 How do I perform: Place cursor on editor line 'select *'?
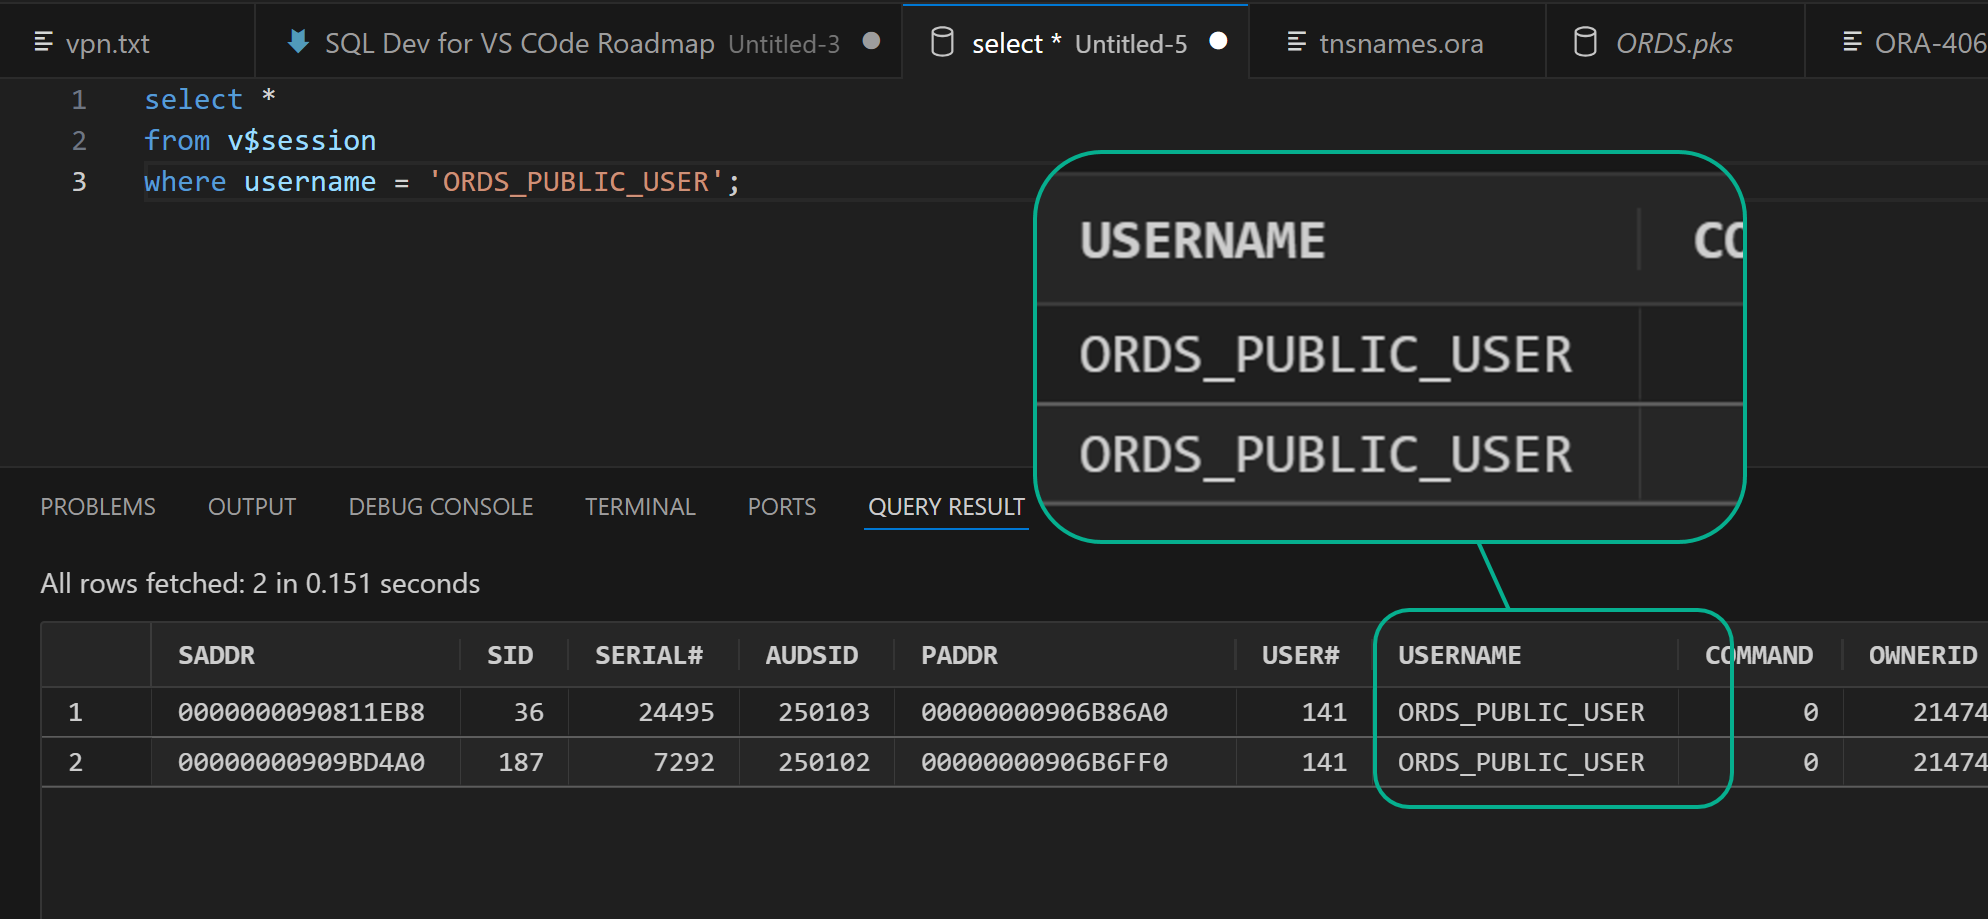tap(210, 99)
